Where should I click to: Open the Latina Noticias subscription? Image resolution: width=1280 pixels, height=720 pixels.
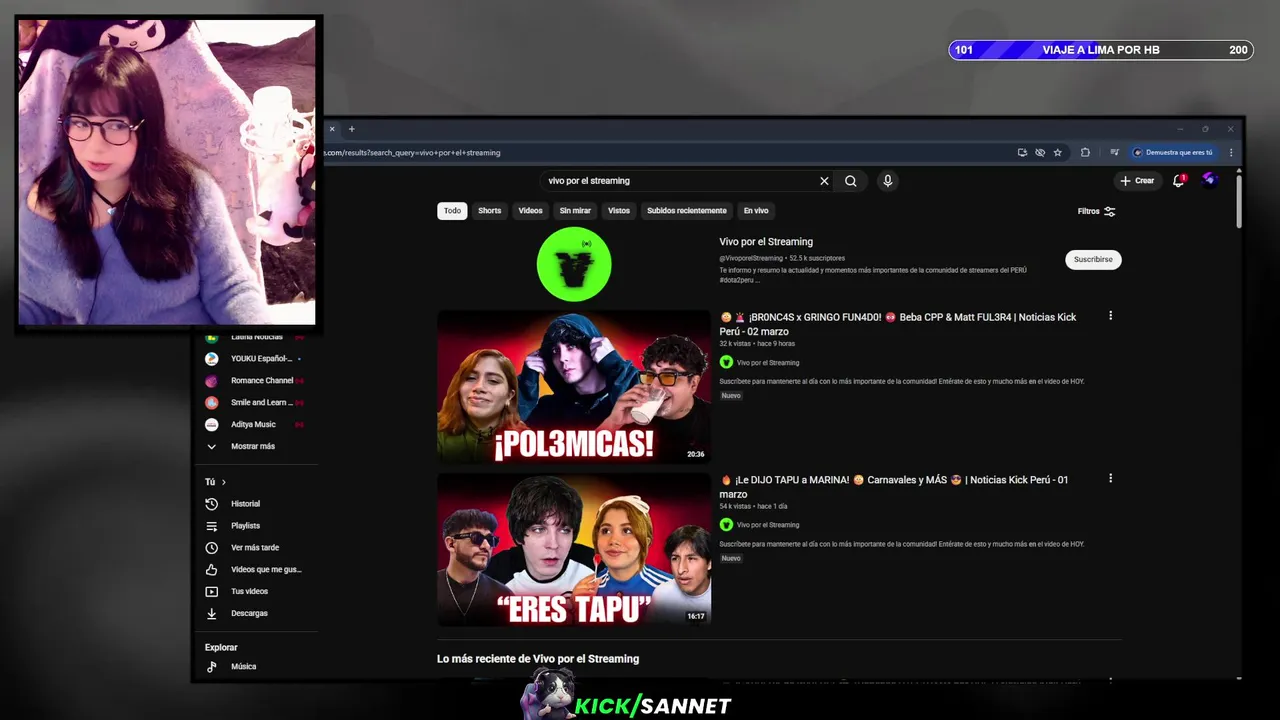pyautogui.click(x=259, y=336)
